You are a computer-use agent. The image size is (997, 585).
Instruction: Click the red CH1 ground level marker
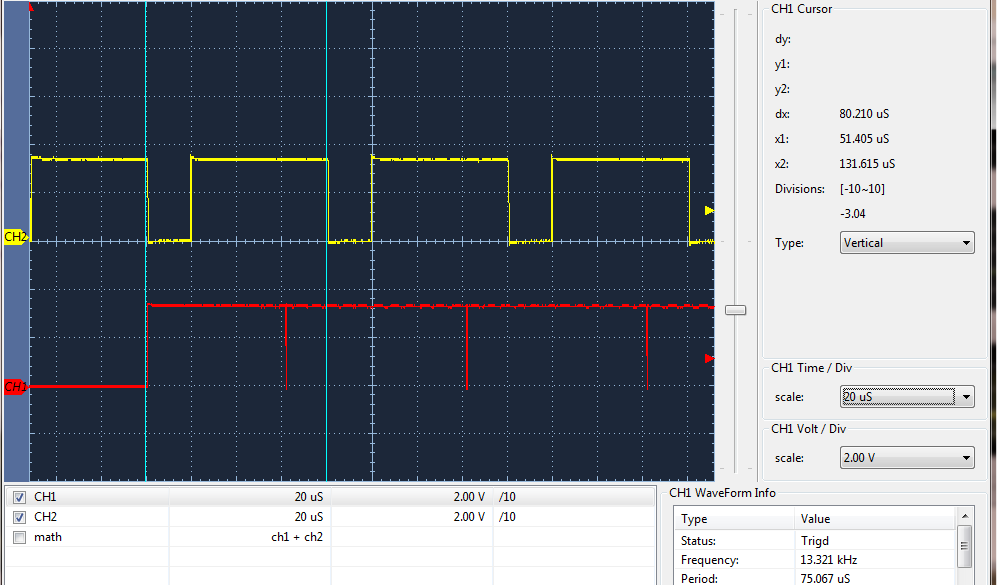point(16,387)
